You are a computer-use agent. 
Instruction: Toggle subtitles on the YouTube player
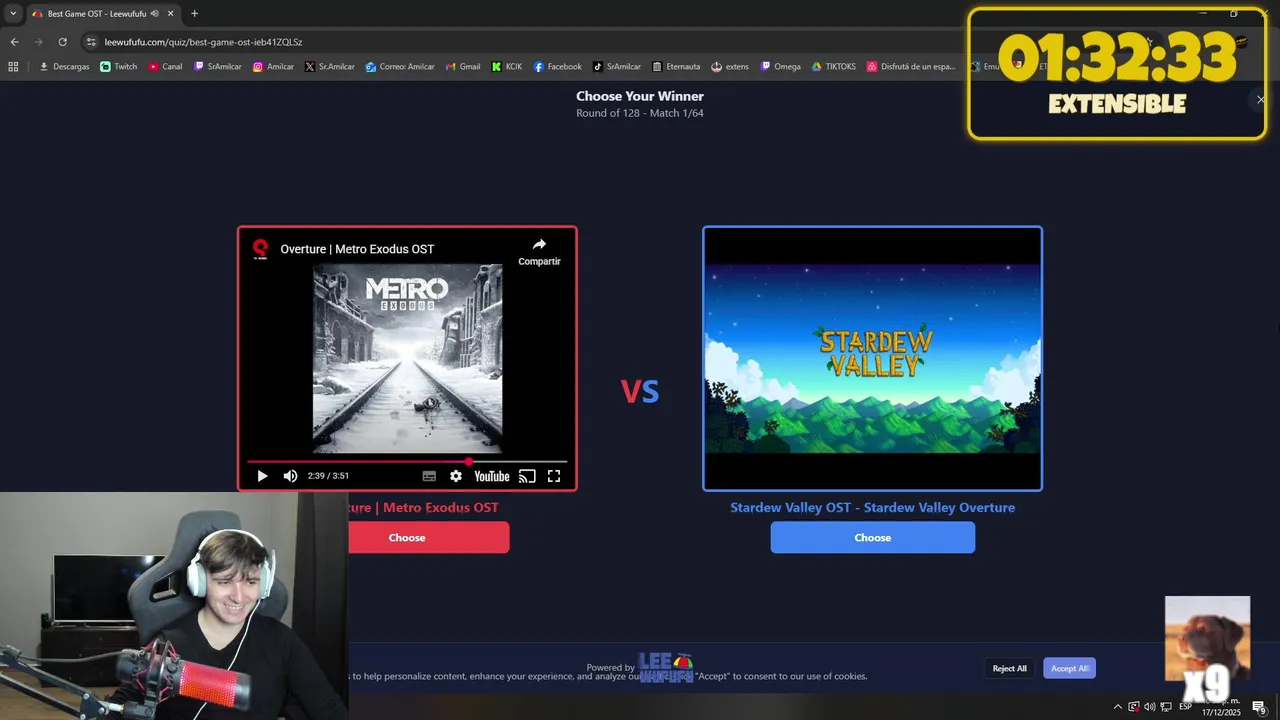pyautogui.click(x=429, y=476)
